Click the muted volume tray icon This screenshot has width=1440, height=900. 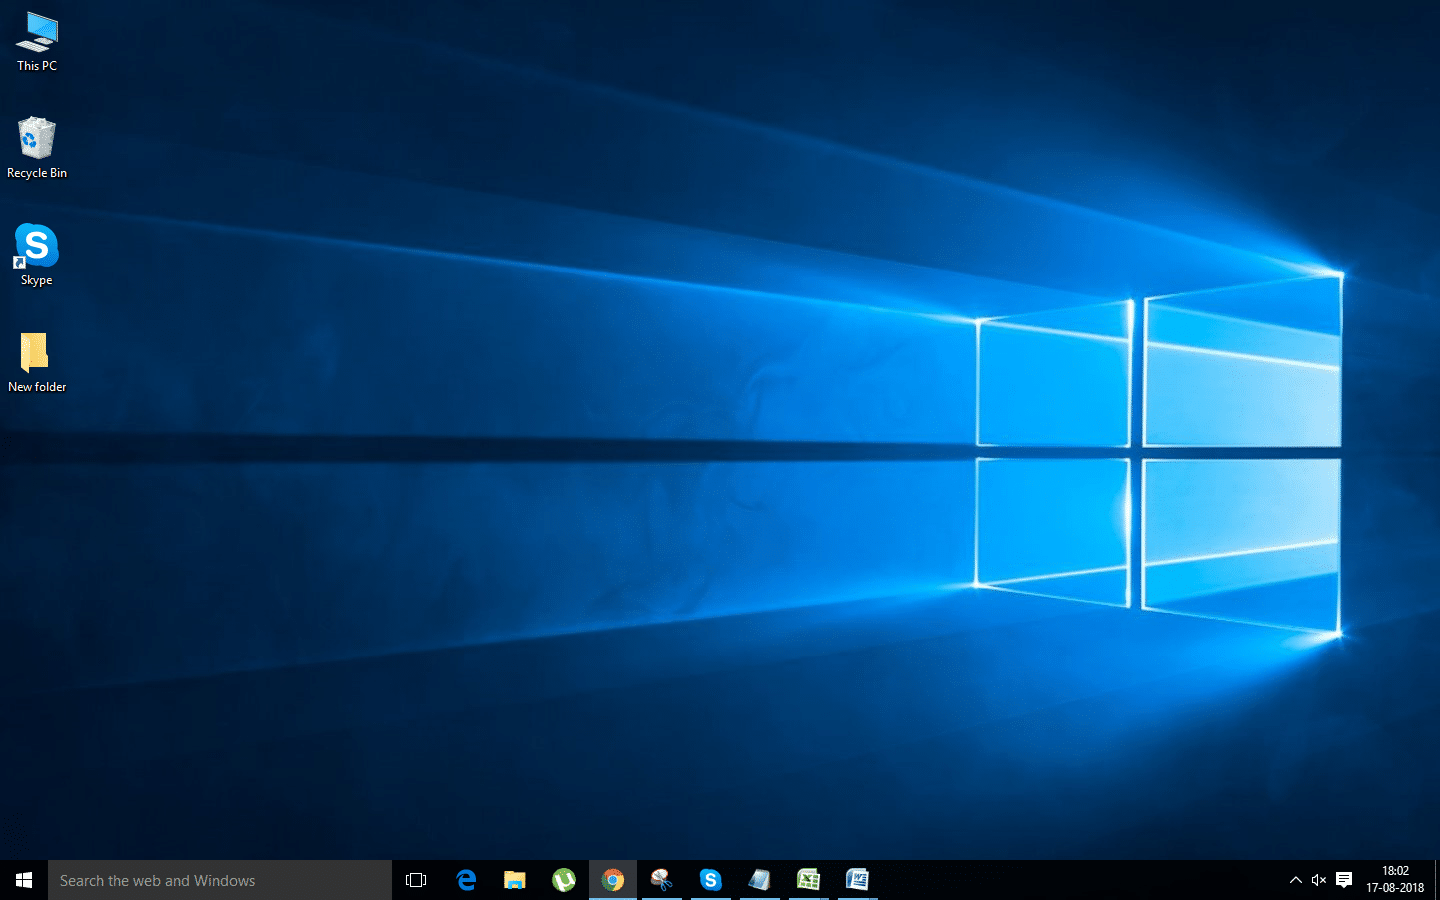pos(1319,880)
